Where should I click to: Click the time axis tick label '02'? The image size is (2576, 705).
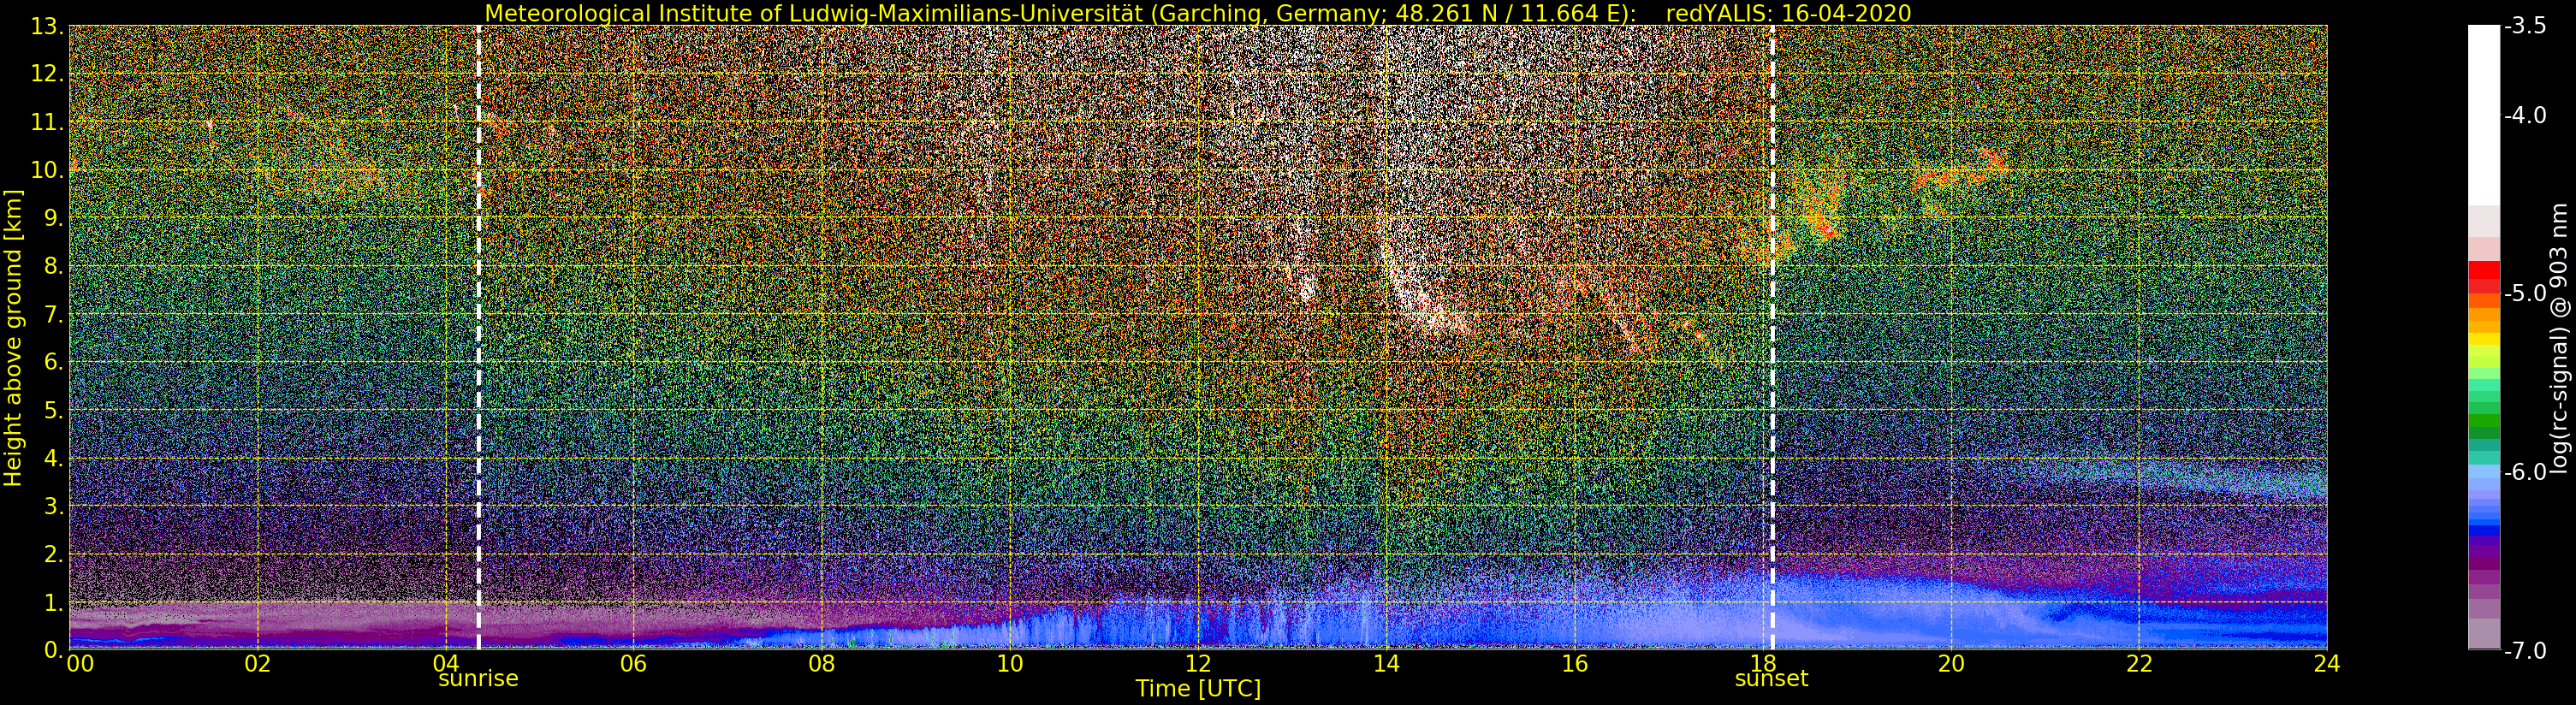[x=258, y=664]
